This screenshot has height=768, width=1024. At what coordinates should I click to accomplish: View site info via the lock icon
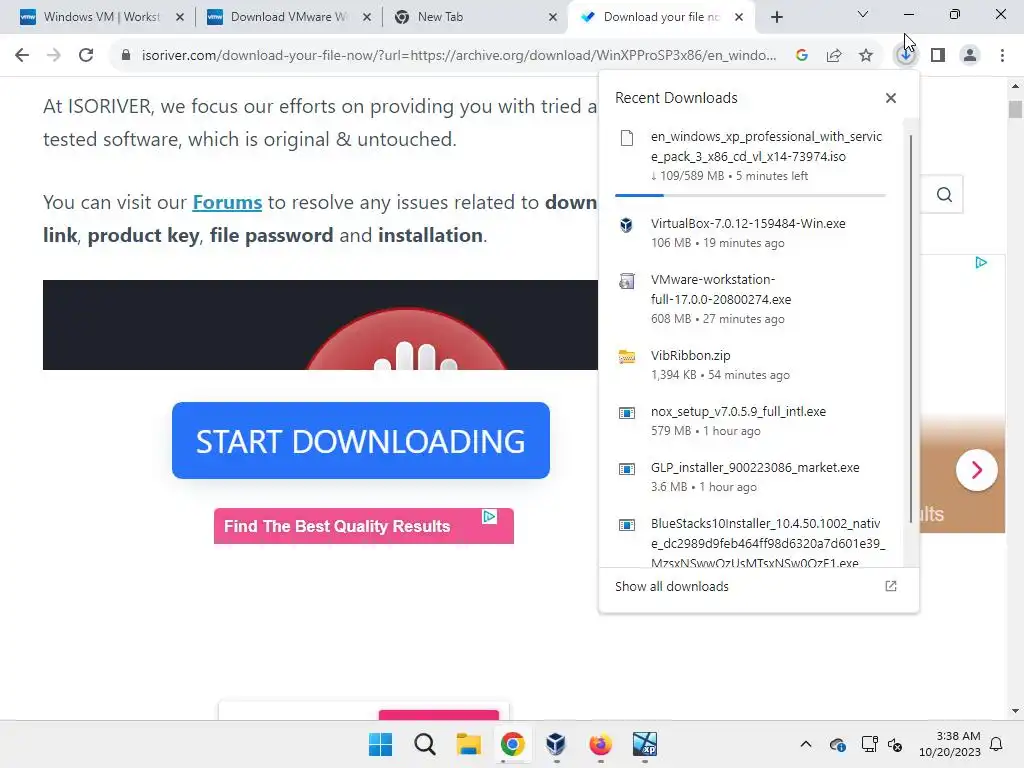[126, 56]
